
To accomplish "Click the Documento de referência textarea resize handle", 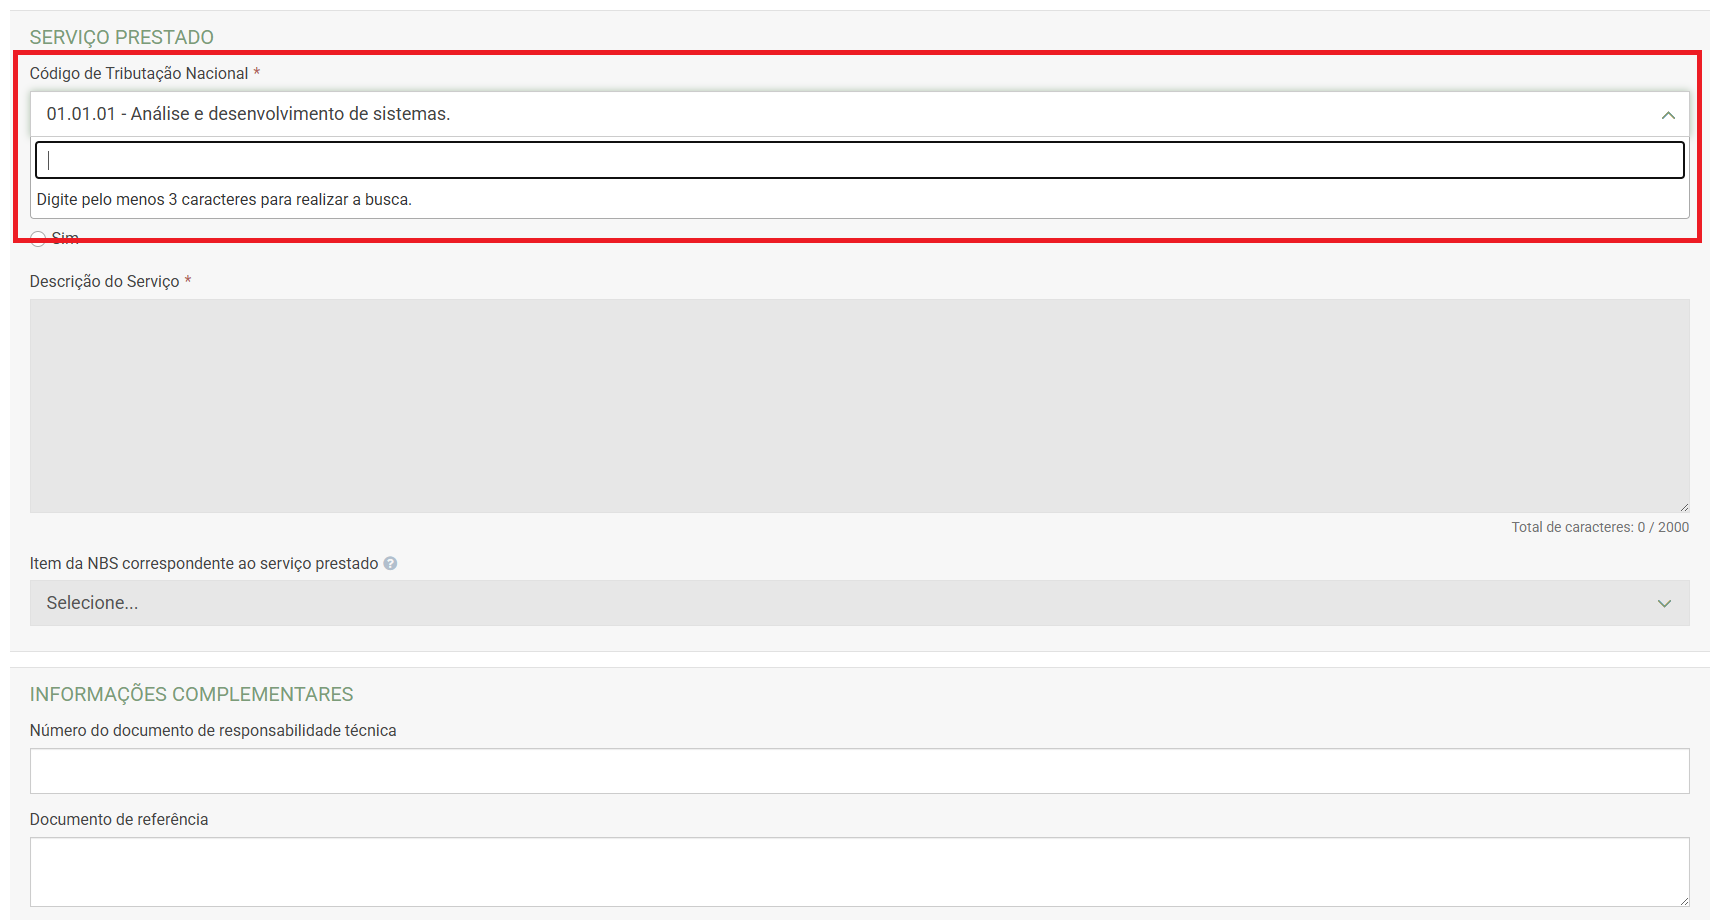I will pos(1684,901).
